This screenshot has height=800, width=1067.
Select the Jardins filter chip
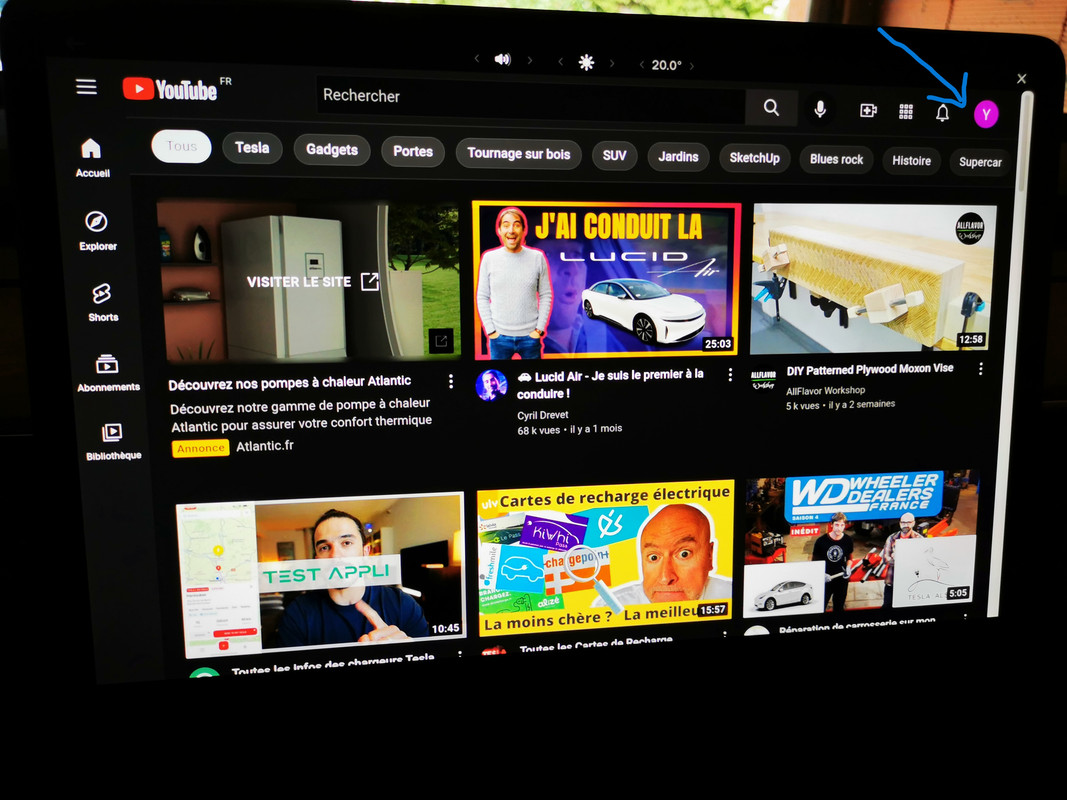point(678,157)
